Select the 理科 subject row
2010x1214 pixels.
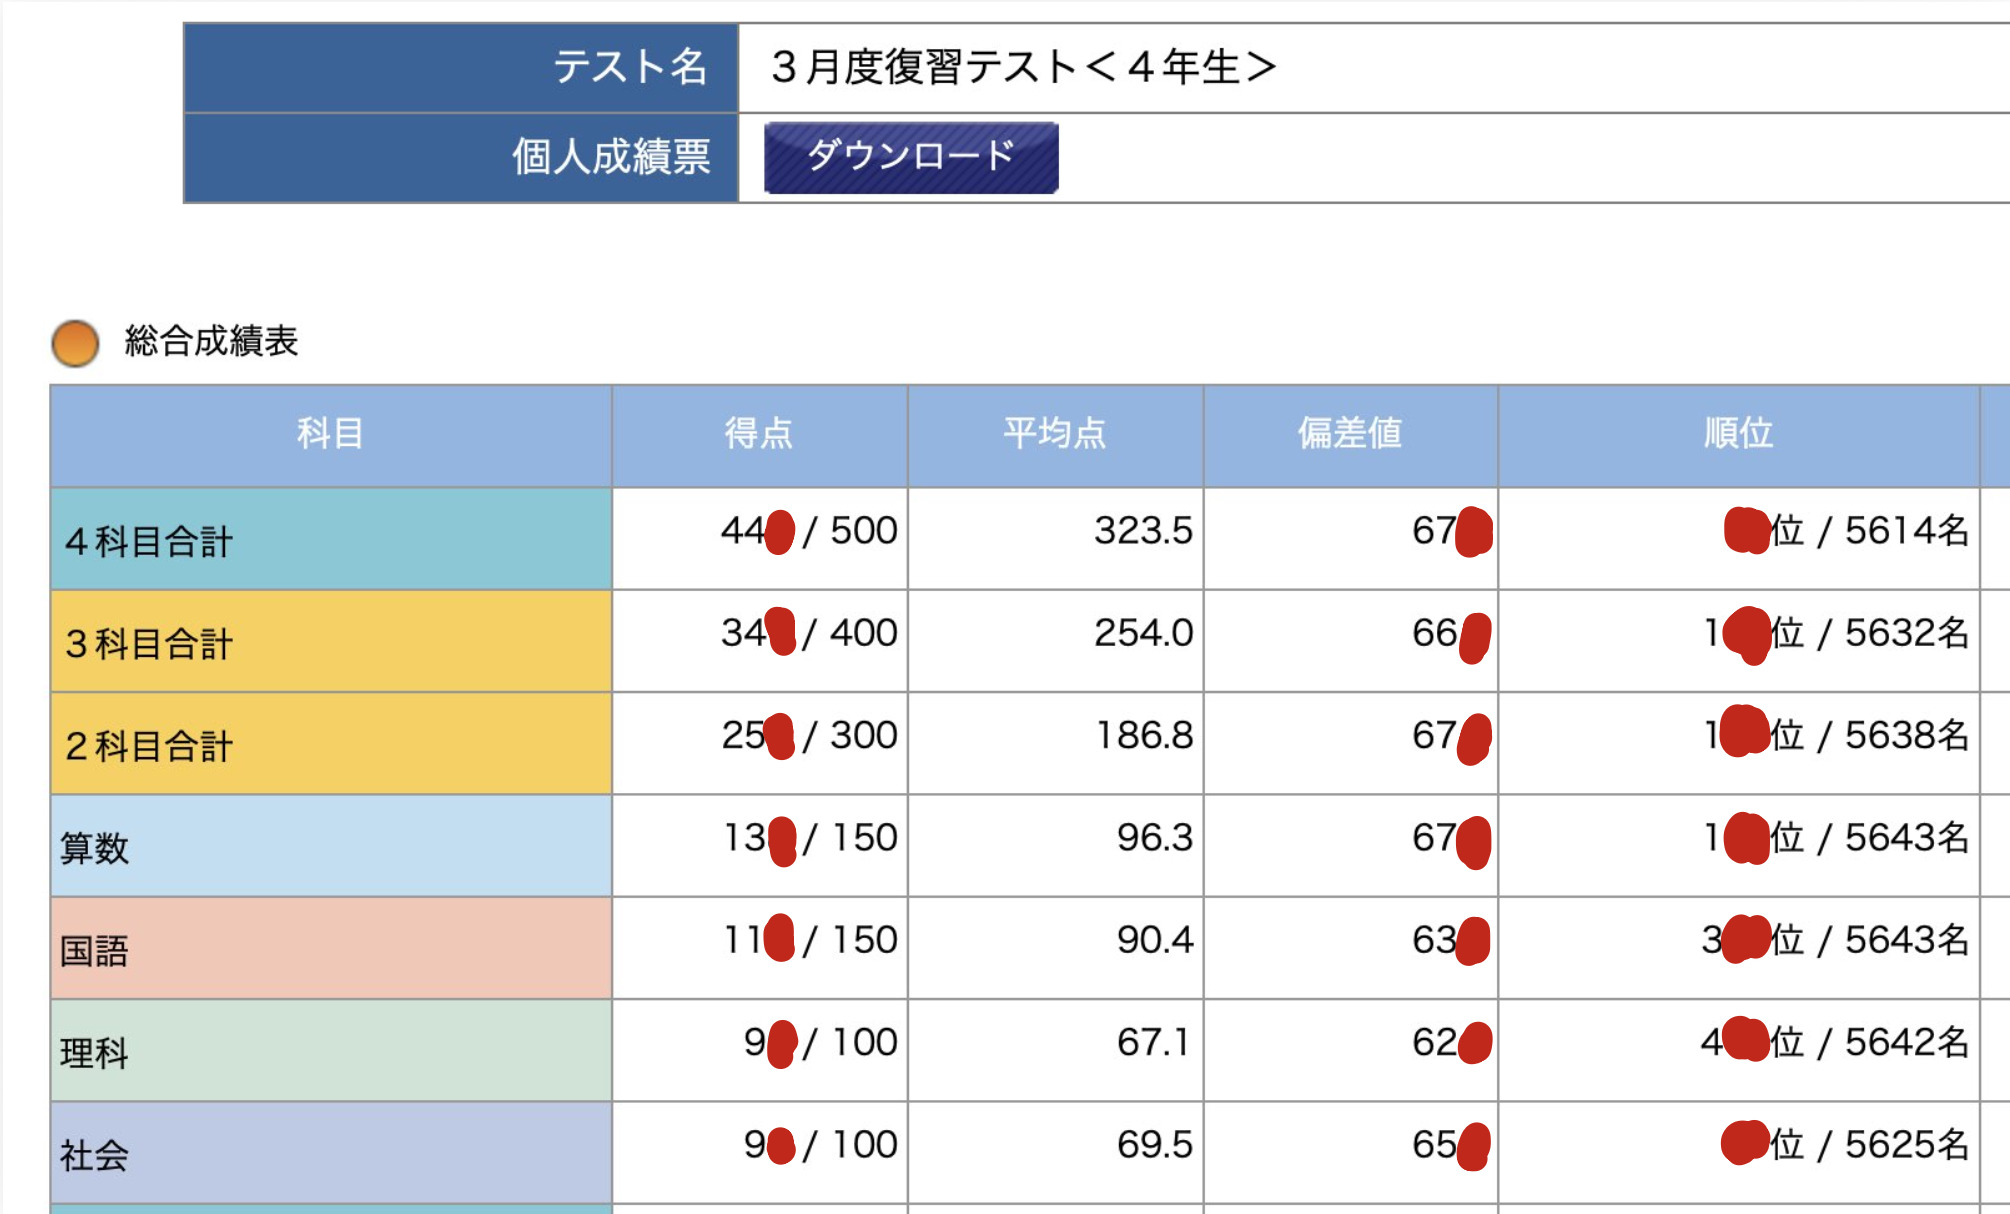coord(94,1052)
